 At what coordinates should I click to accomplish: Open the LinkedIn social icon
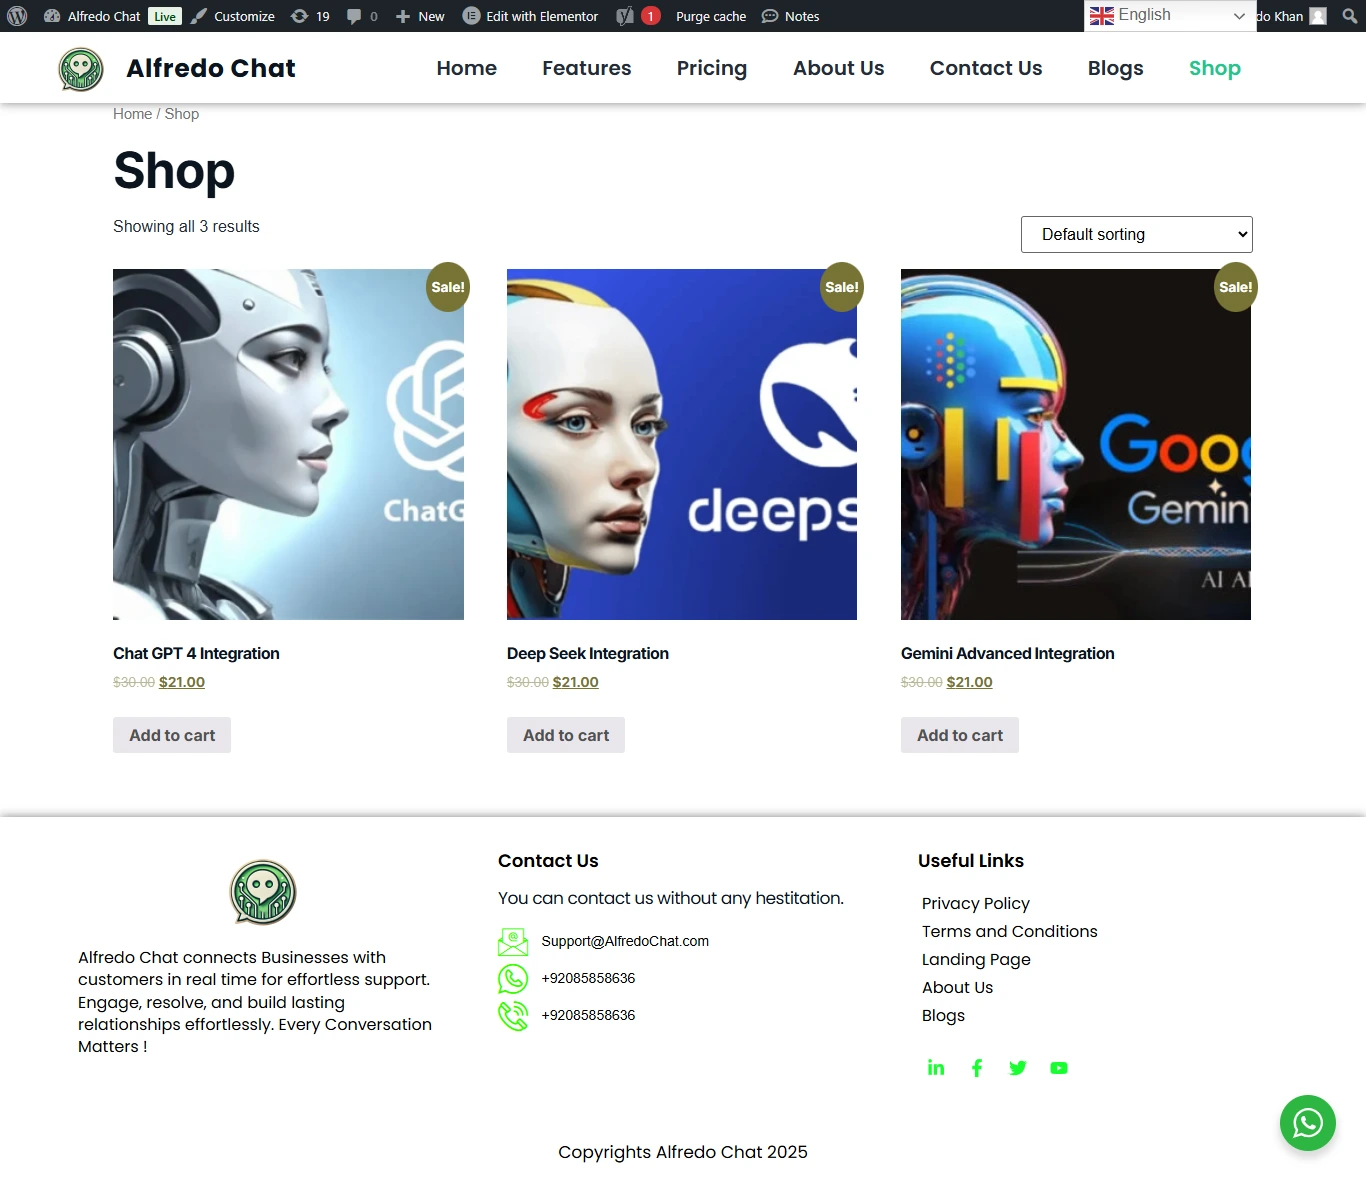[x=936, y=1068]
